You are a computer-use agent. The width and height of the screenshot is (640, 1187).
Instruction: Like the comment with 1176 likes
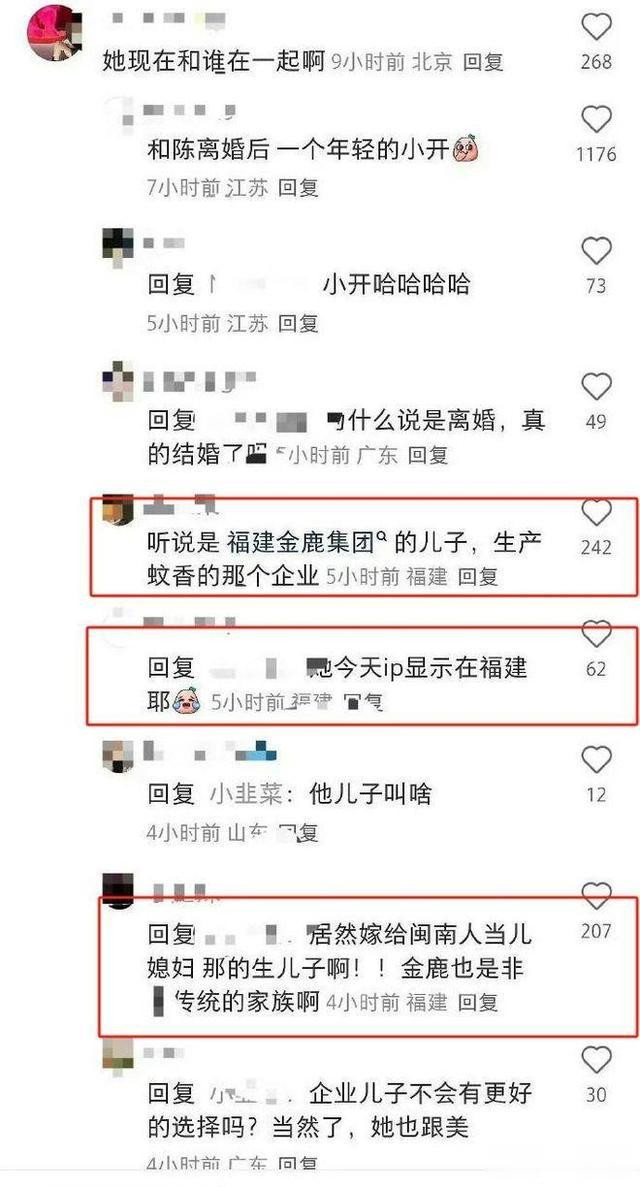click(x=596, y=120)
